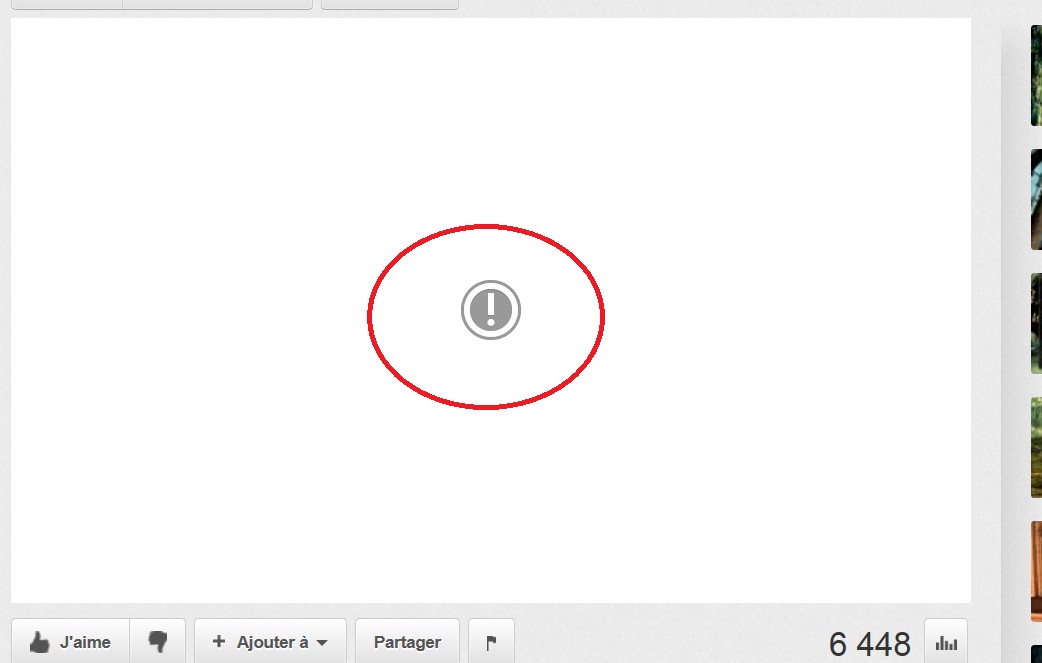Click the leftmost cut-off button above the player
This screenshot has width=1042, height=663.
66,4
